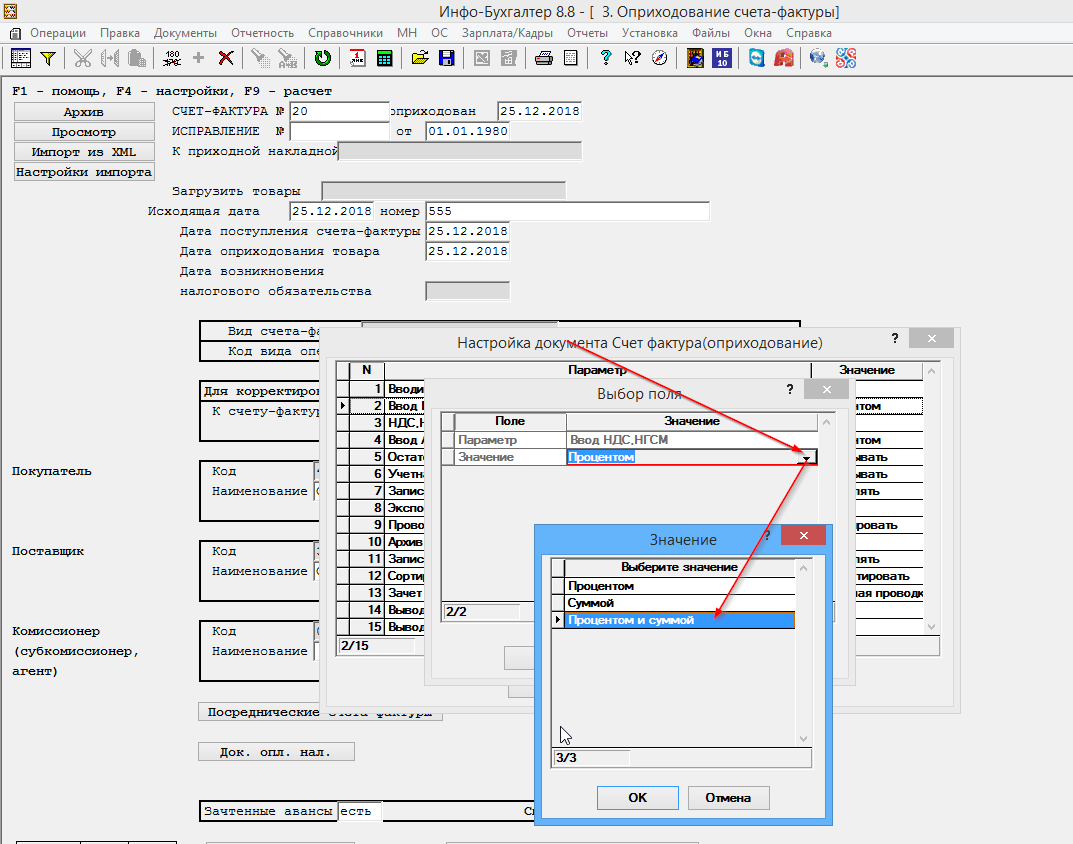Click the compass navigator icon

pos(660,58)
